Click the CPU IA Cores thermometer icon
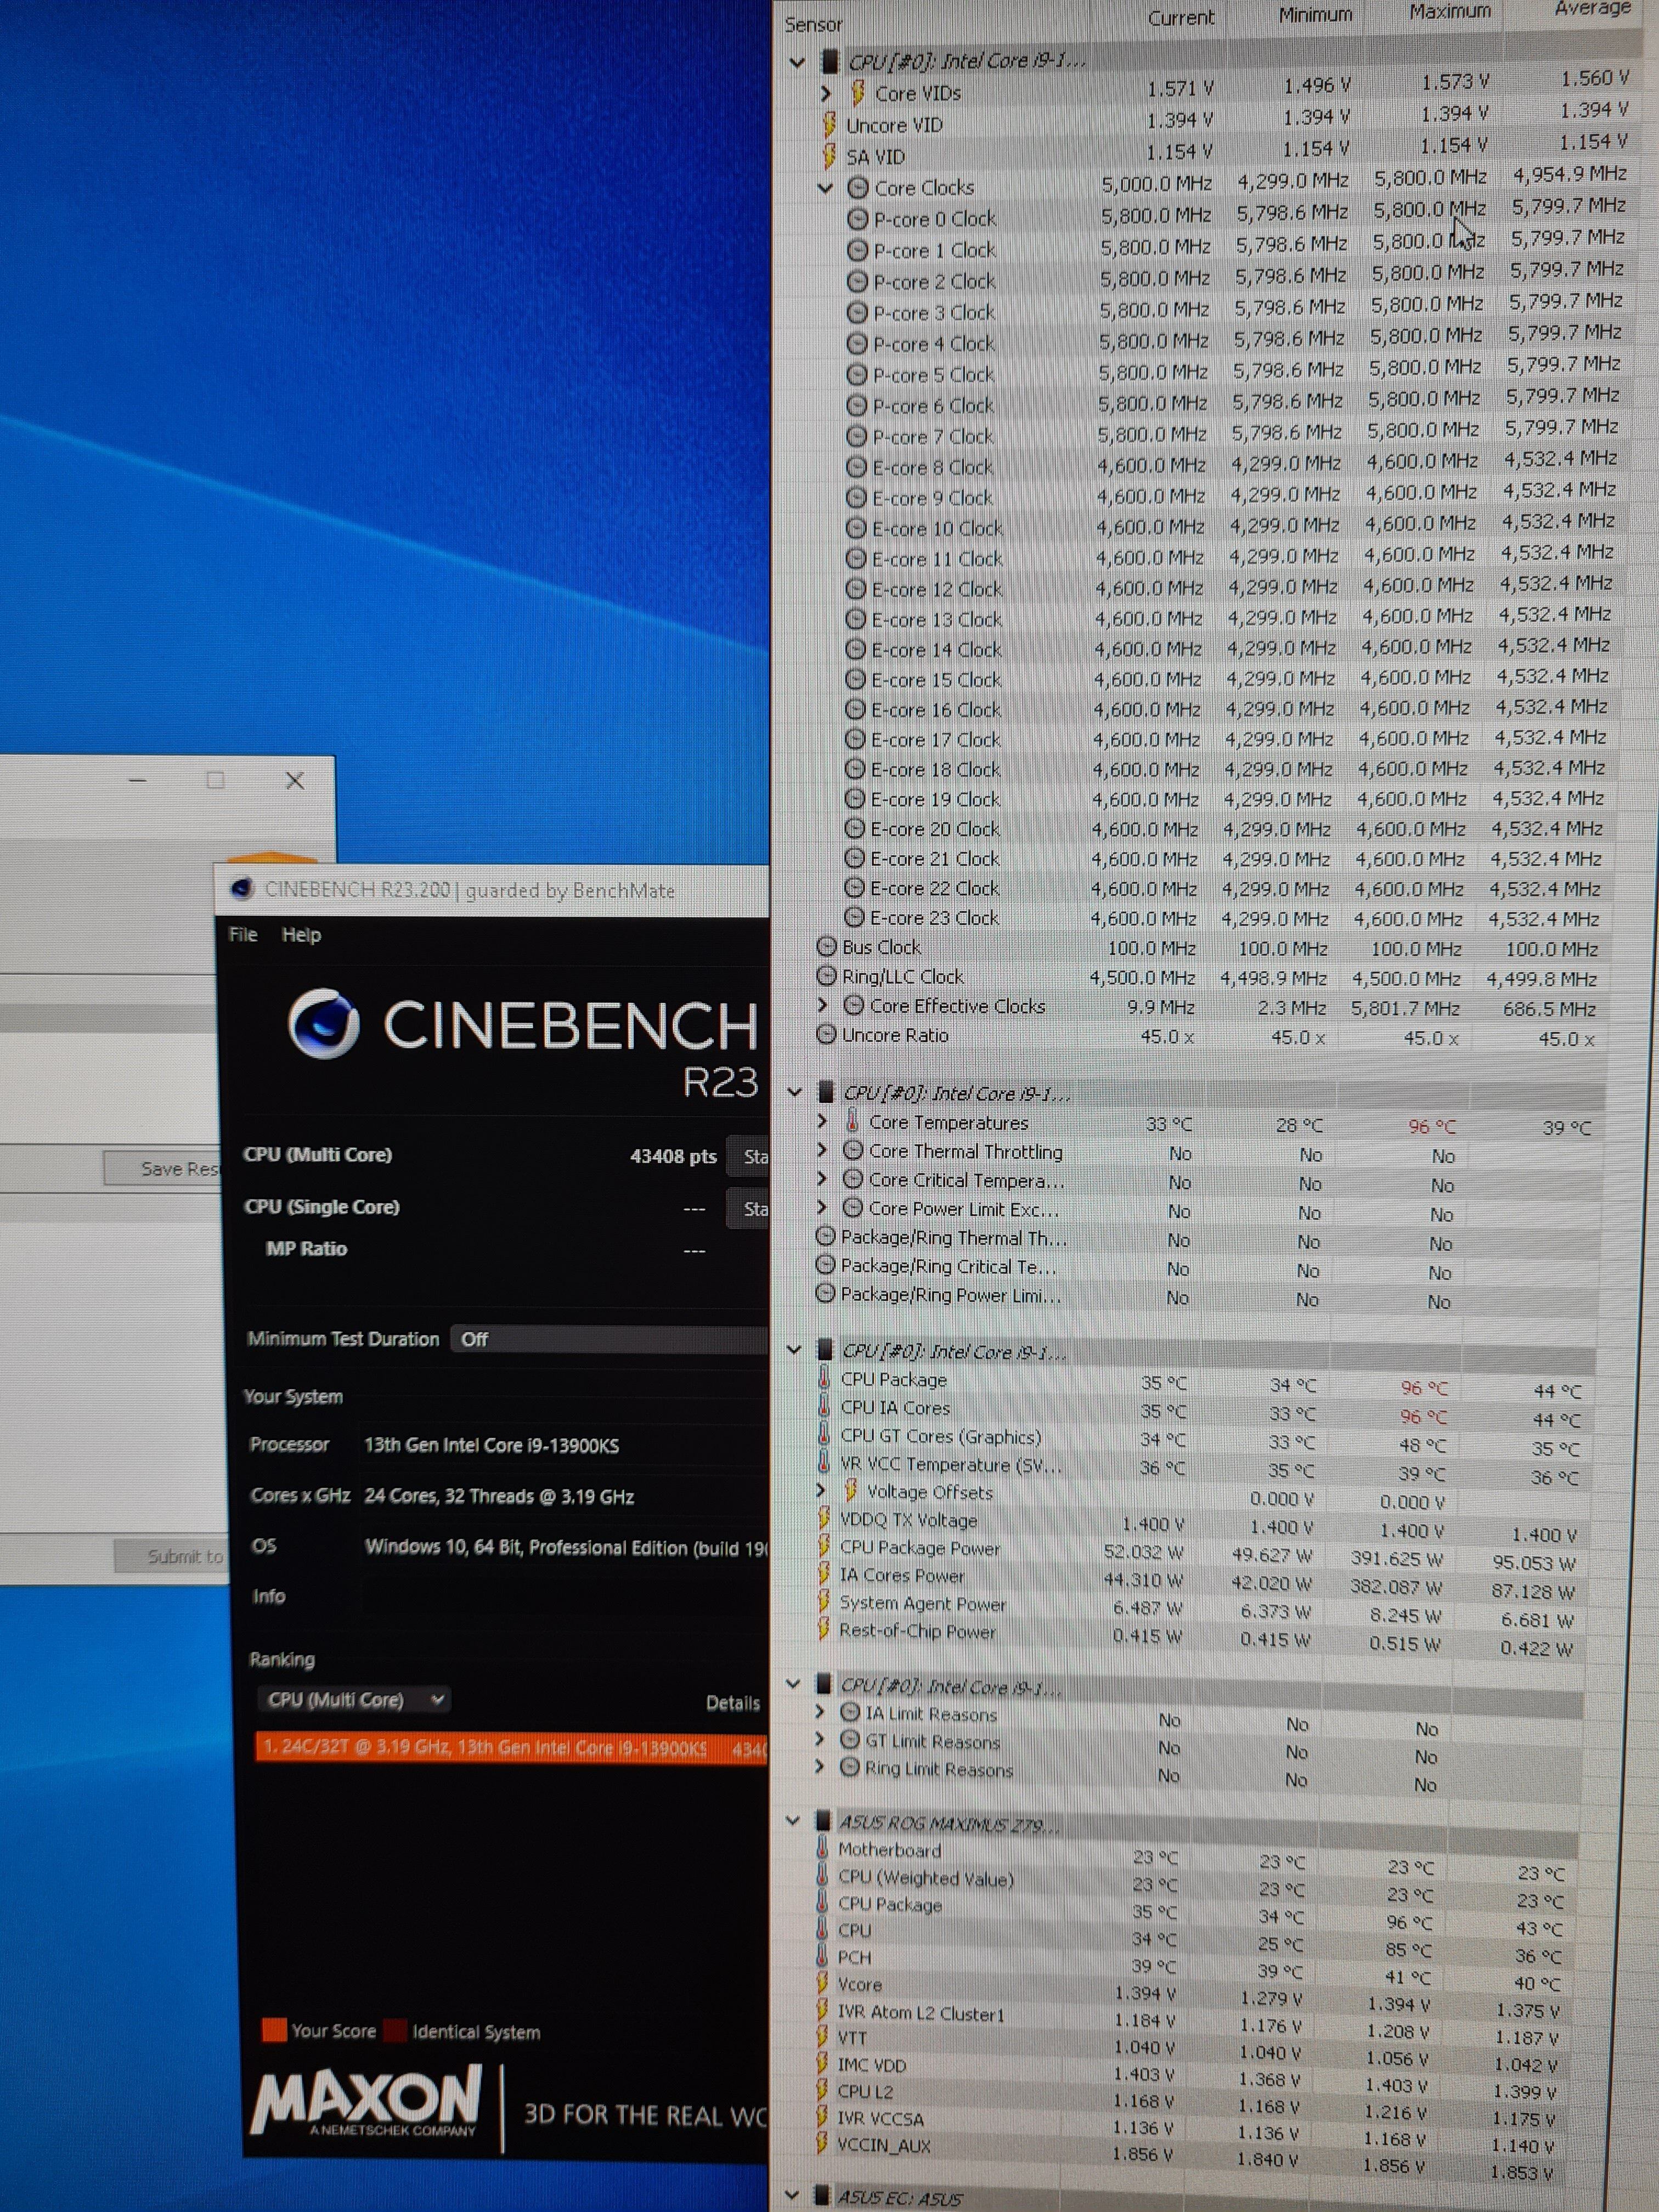 (x=825, y=1406)
